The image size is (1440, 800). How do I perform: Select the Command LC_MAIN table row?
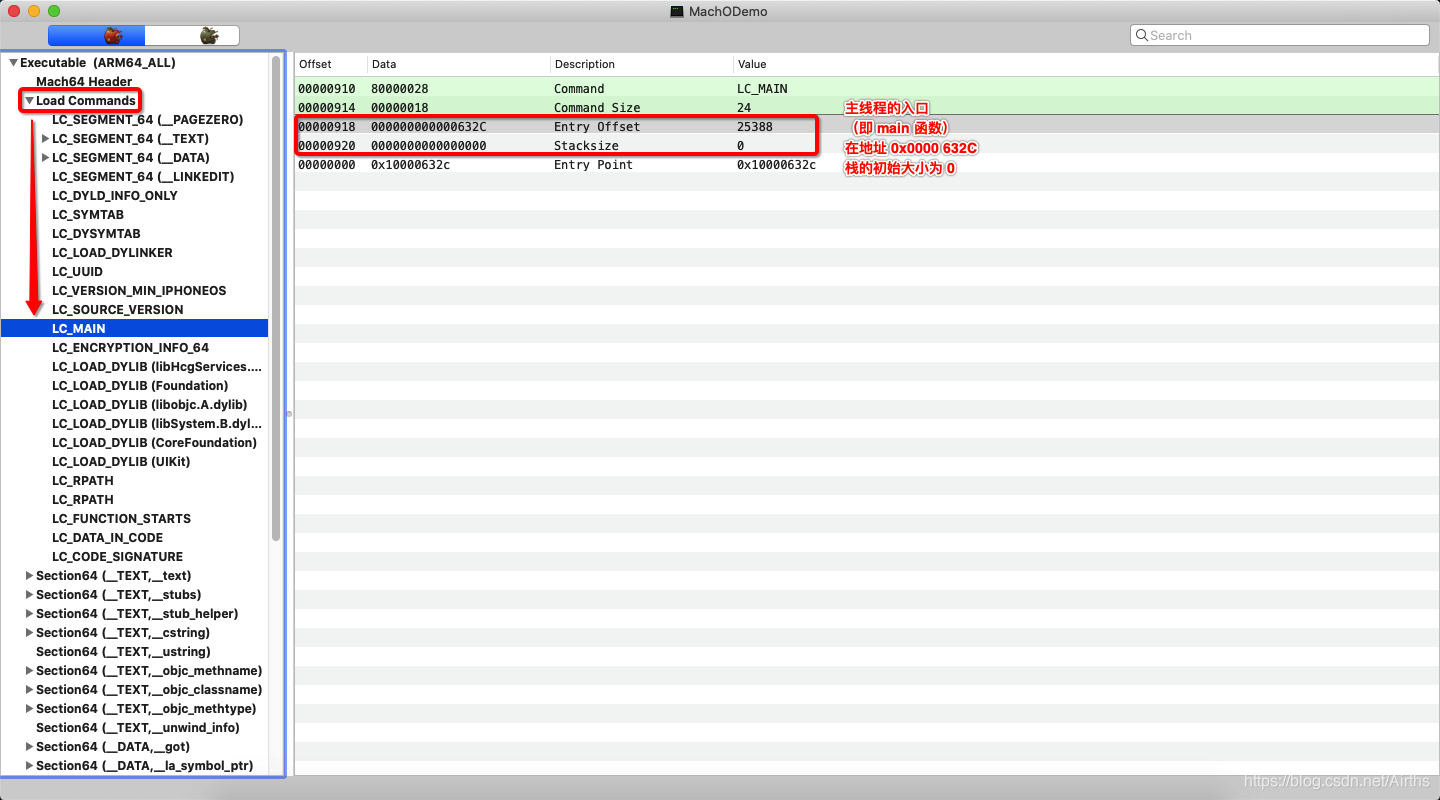867,88
